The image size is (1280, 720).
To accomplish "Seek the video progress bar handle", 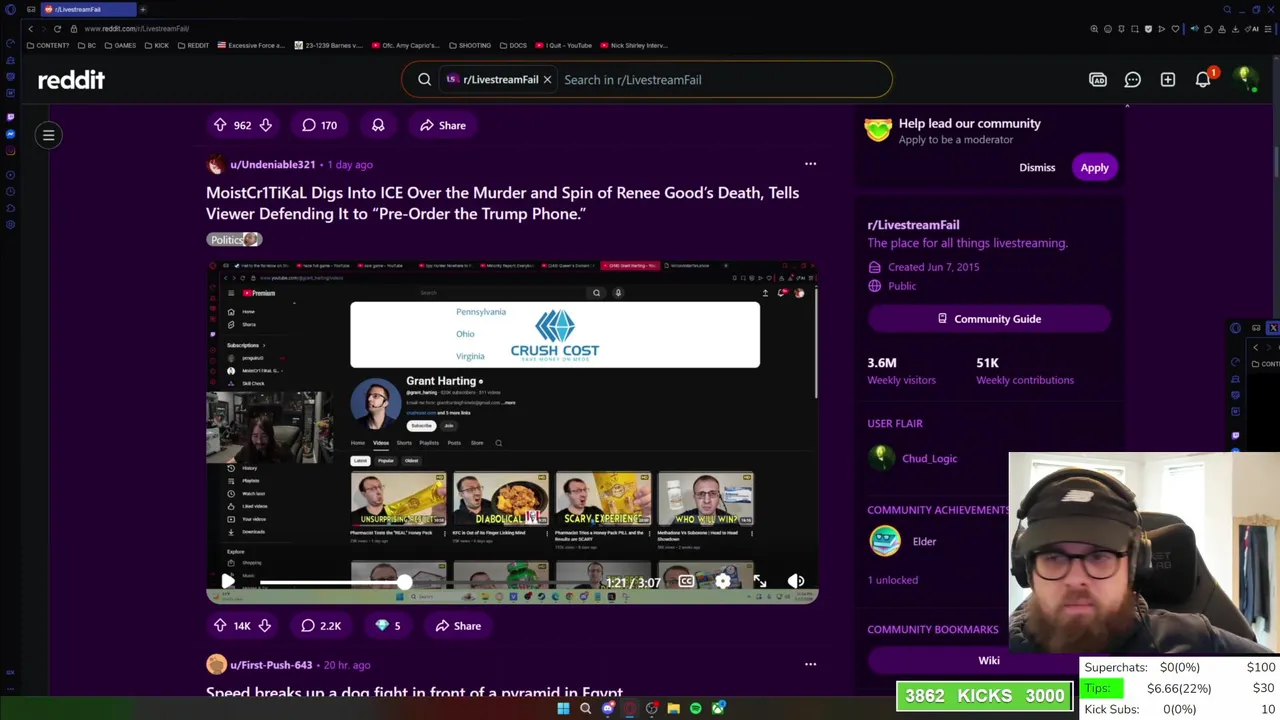I will (x=404, y=582).
